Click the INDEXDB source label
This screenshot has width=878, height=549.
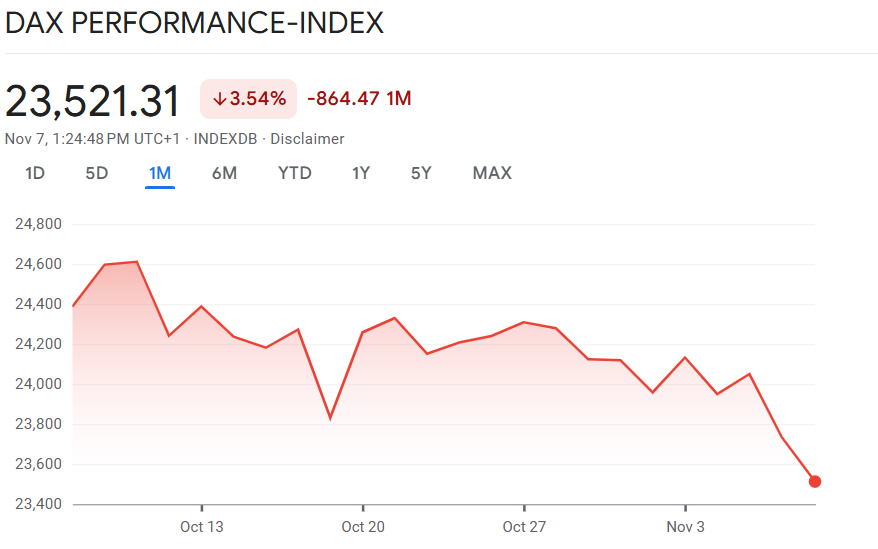222,139
